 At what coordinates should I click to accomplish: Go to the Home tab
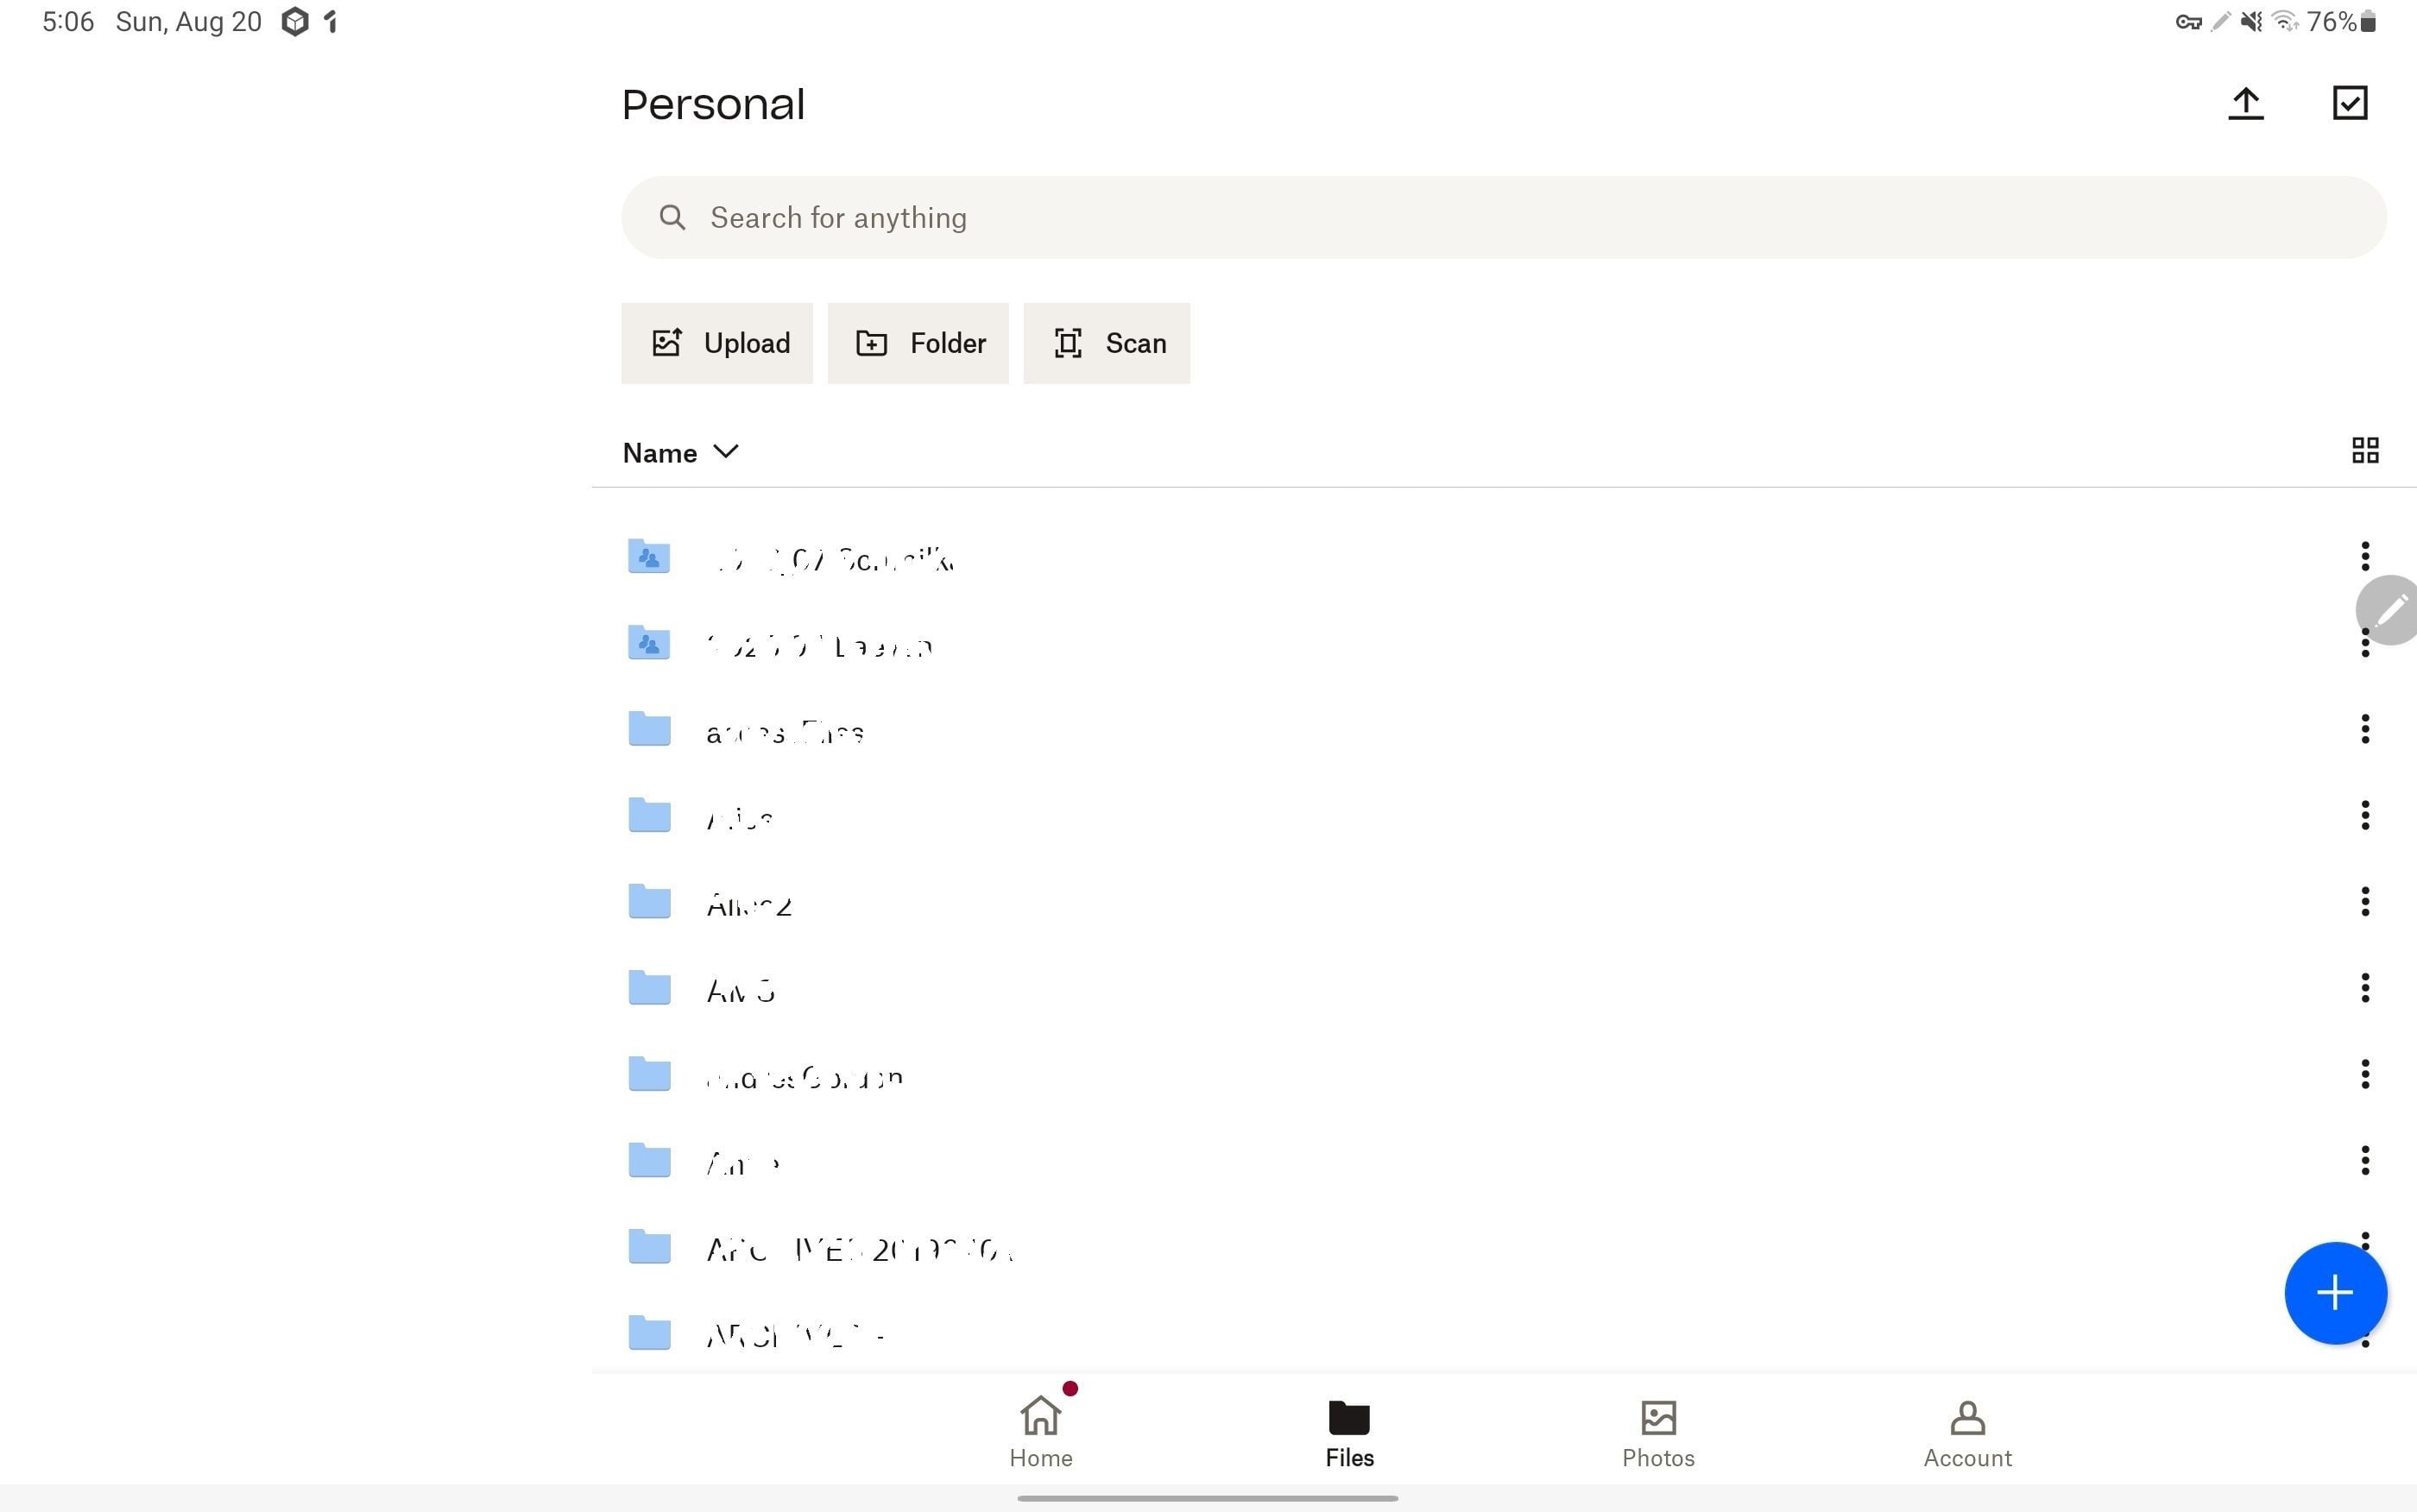tap(1040, 1433)
